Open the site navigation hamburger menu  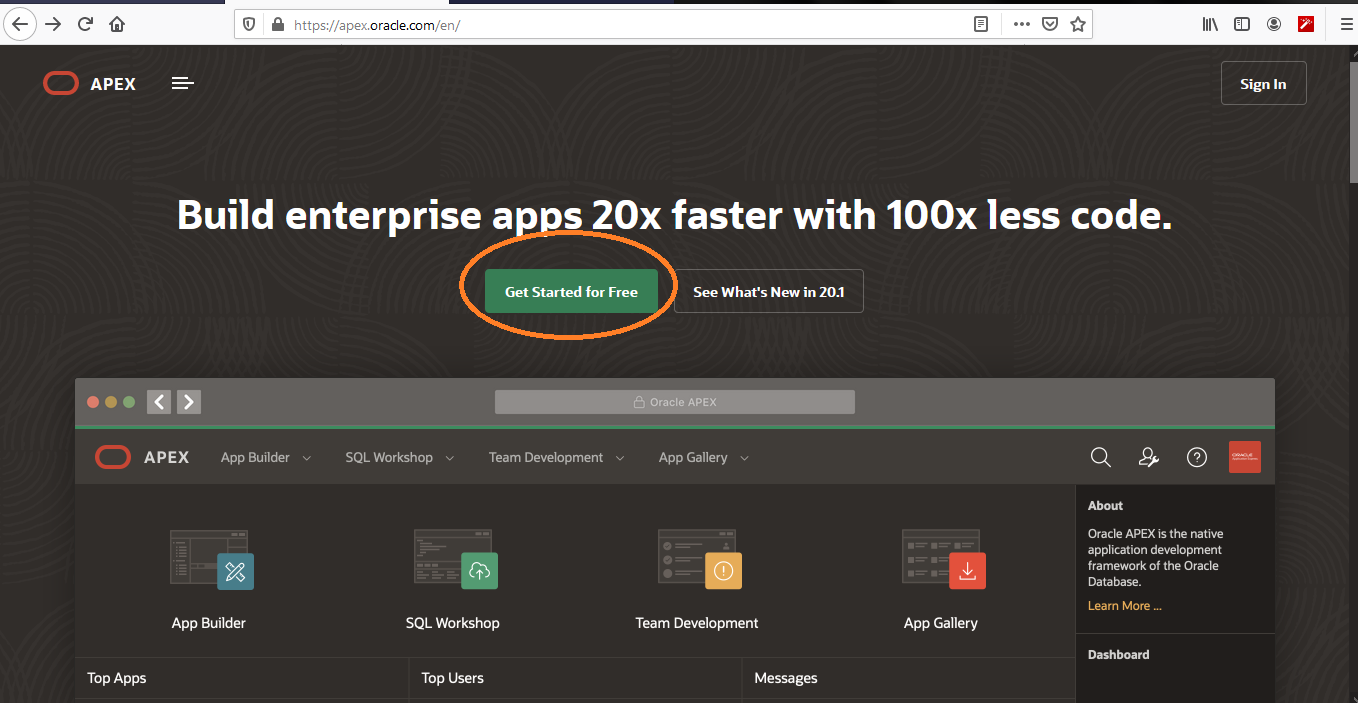(x=183, y=84)
